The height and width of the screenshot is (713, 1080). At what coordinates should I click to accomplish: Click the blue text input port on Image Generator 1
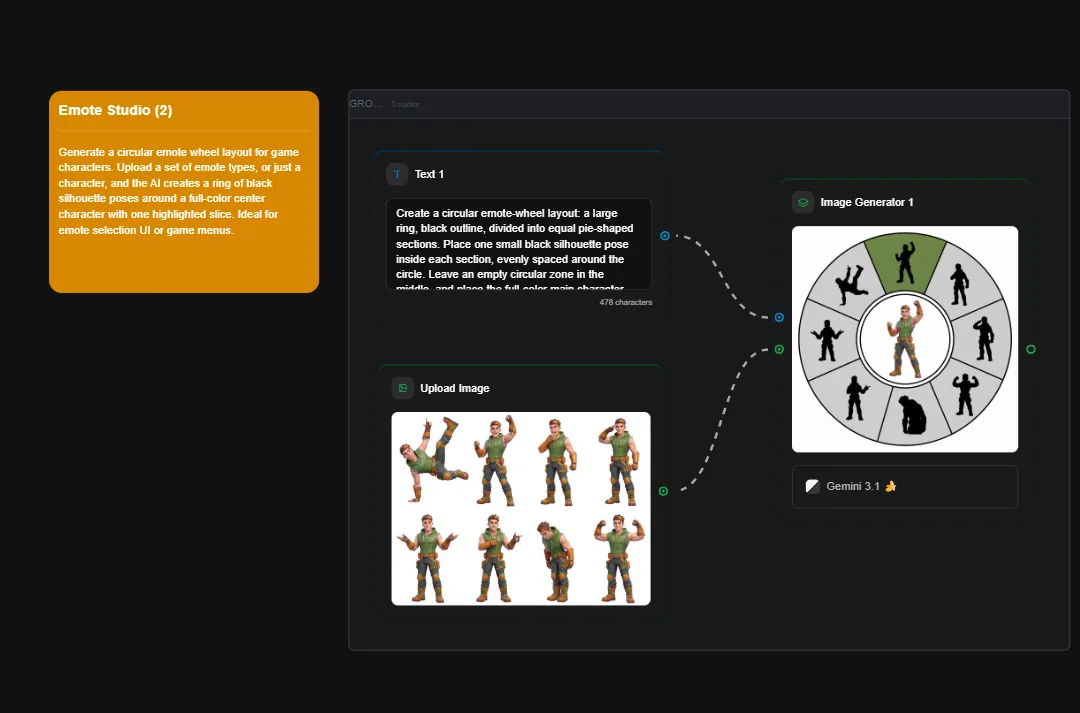779,317
